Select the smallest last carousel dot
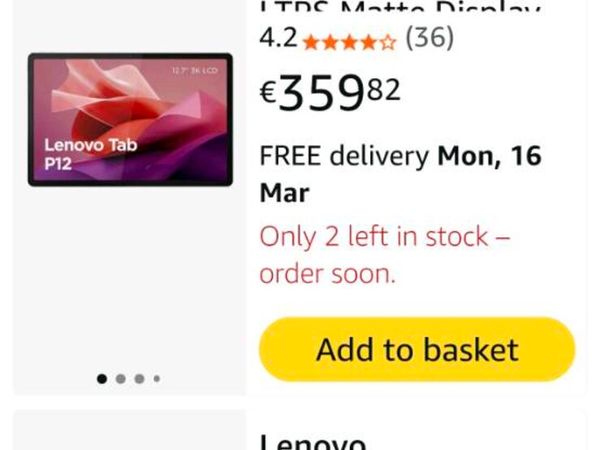Viewport: 600px width, 450px height. click(157, 378)
